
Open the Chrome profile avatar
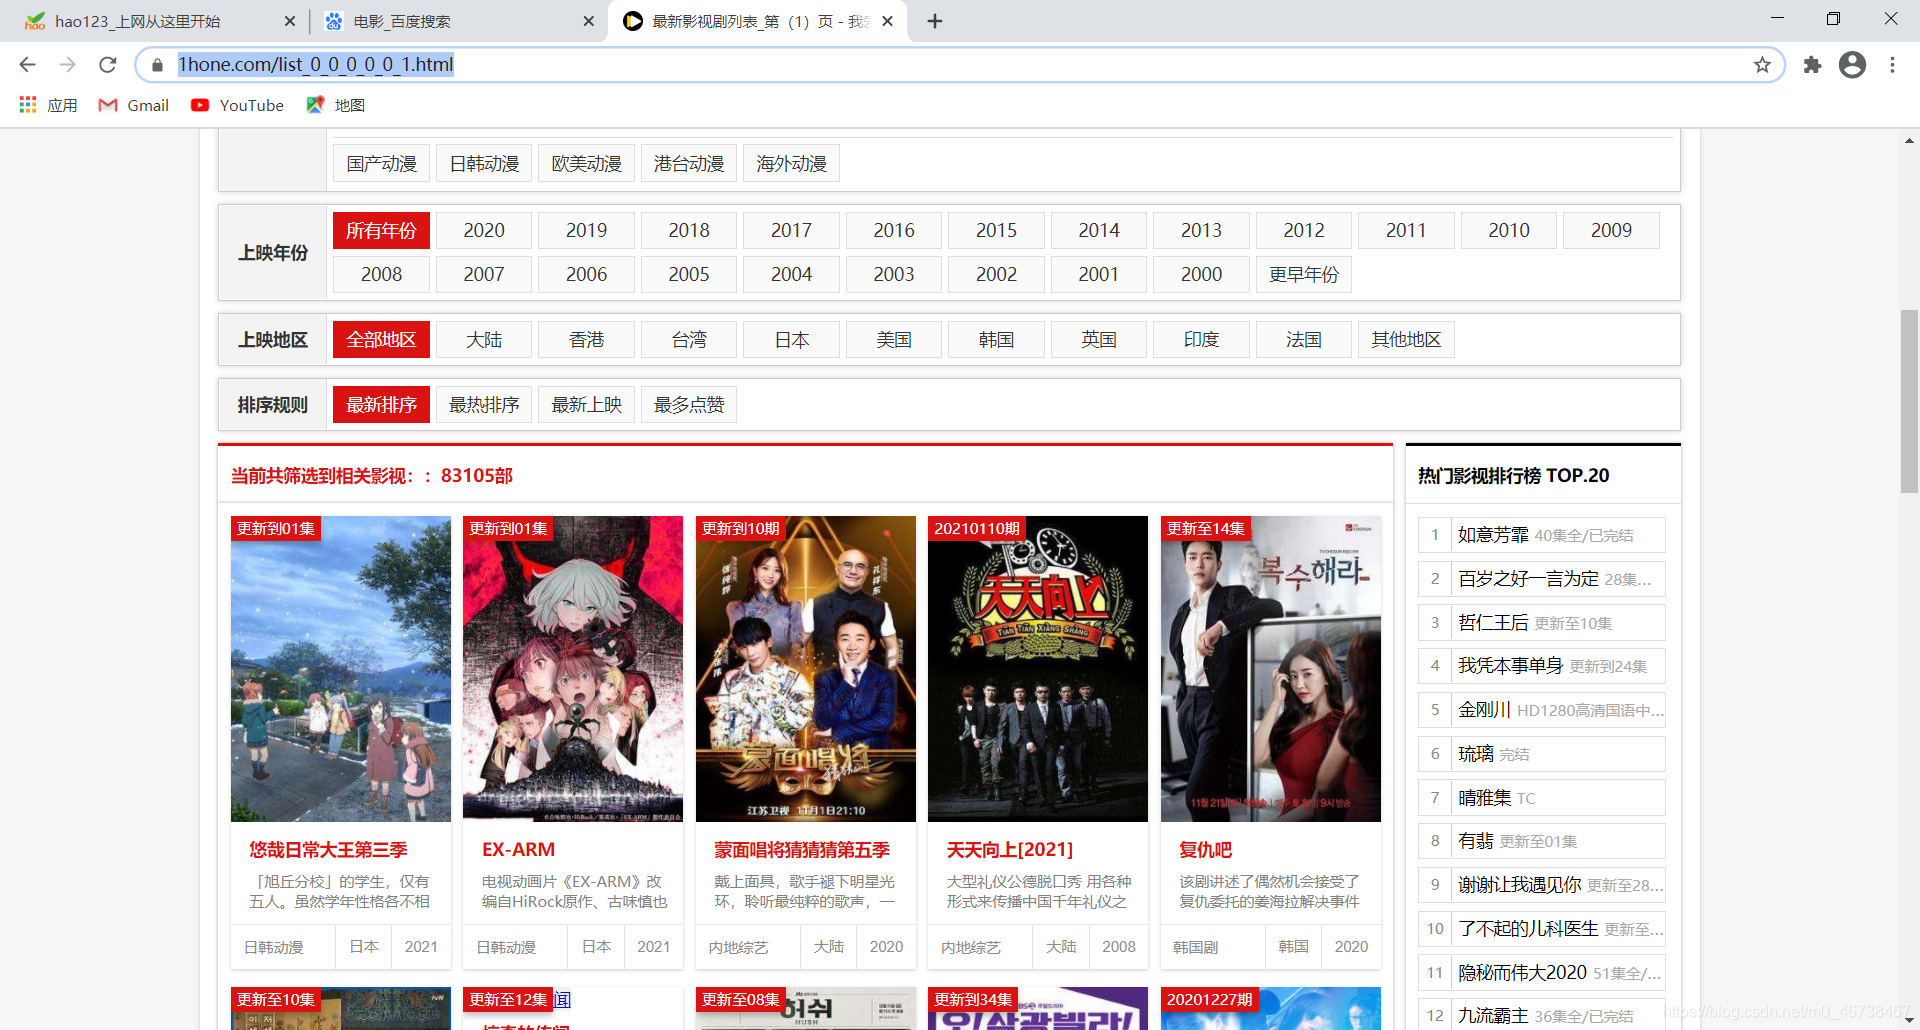[x=1852, y=65]
